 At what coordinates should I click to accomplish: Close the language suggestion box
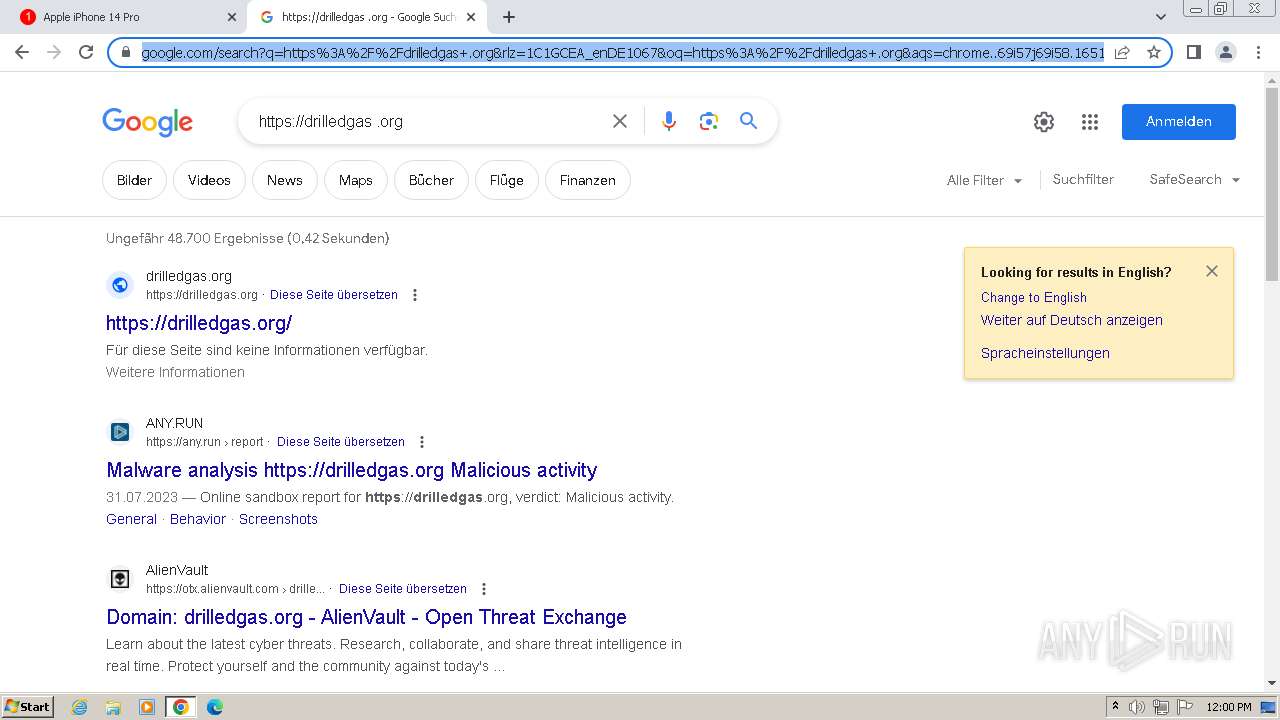click(x=1212, y=271)
